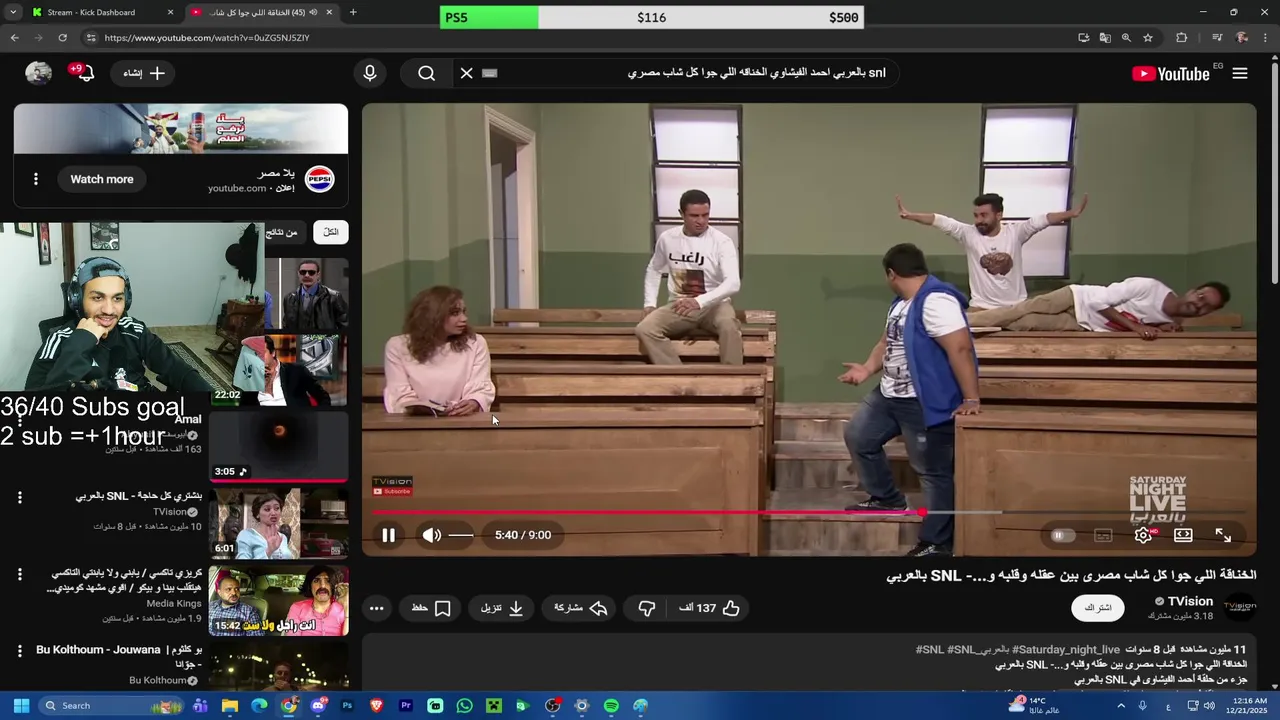Click the تنزيل download button
The height and width of the screenshot is (720, 1280).
click(501, 608)
